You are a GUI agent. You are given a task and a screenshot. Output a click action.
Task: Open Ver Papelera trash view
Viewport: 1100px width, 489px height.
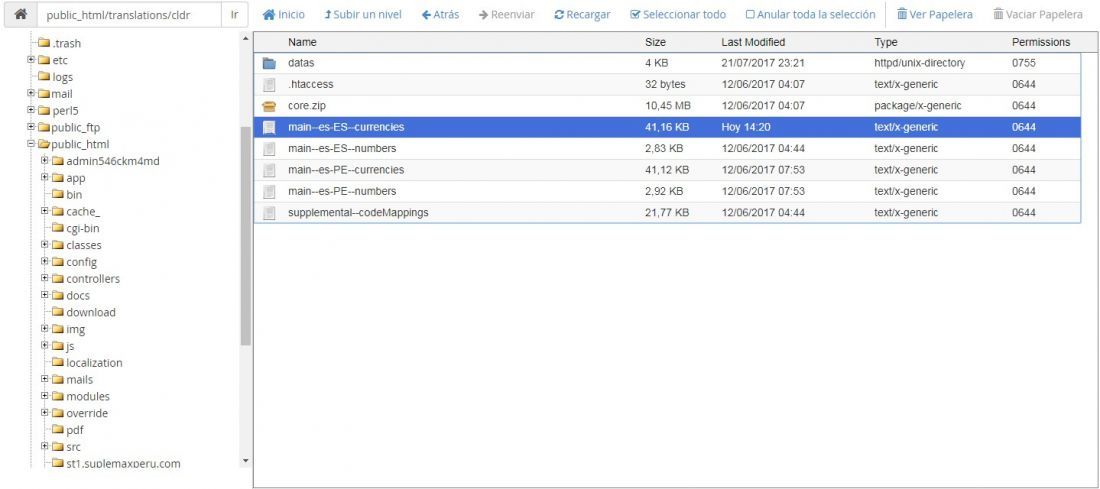tap(935, 14)
